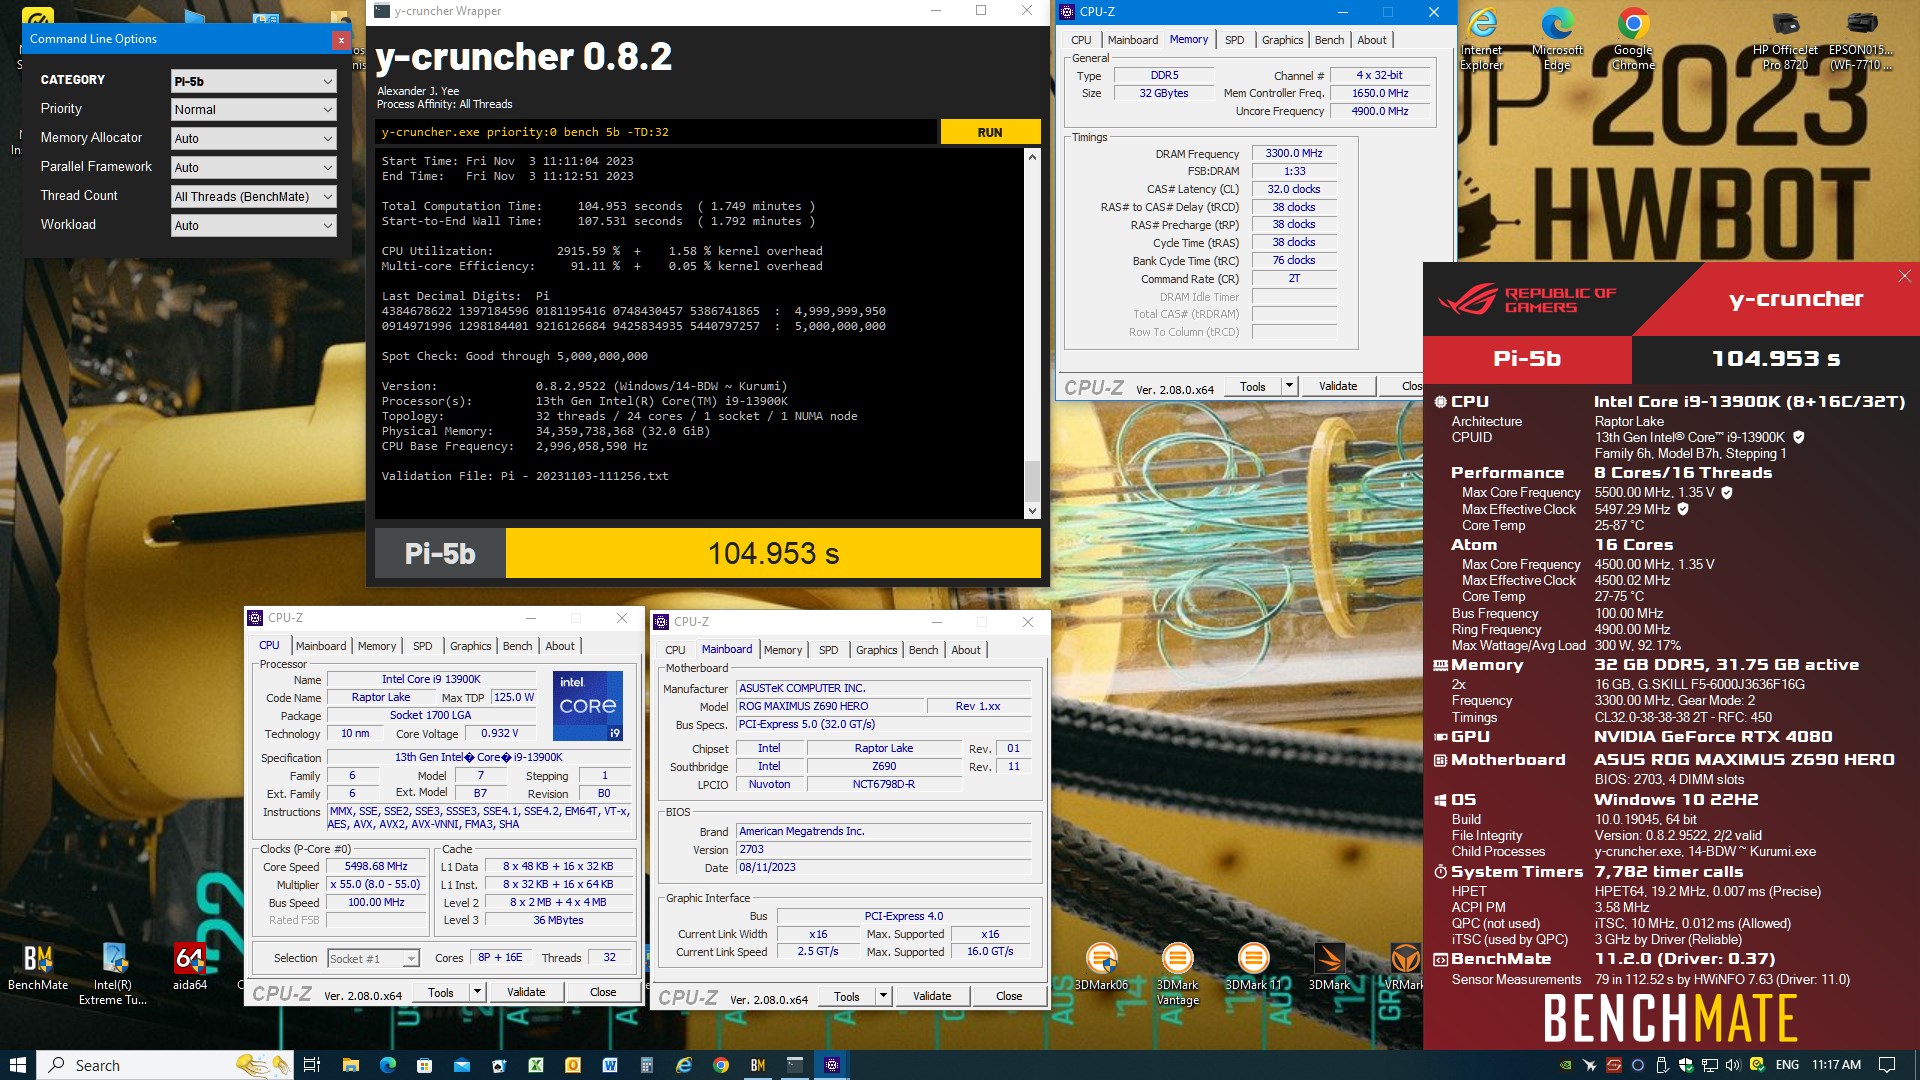Open Google Chrome desktop shortcut
The height and width of the screenshot is (1080, 1920).
[1633, 40]
